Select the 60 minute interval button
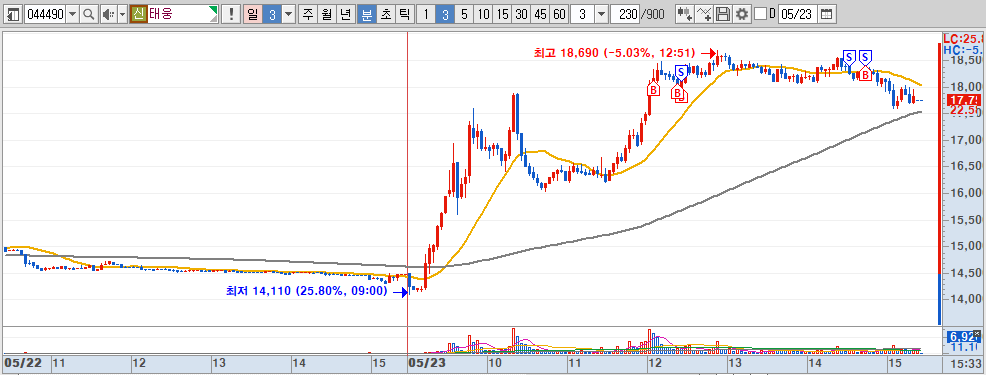 (x=558, y=14)
